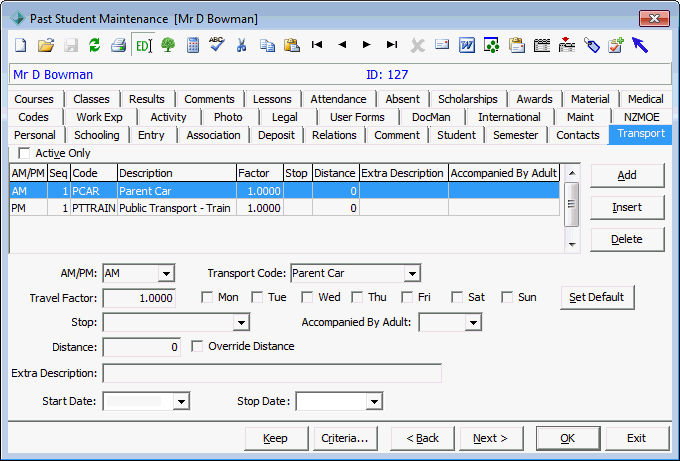Viewport: 680px width, 461px height.
Task: Open the Contacts tab
Action: (578, 135)
